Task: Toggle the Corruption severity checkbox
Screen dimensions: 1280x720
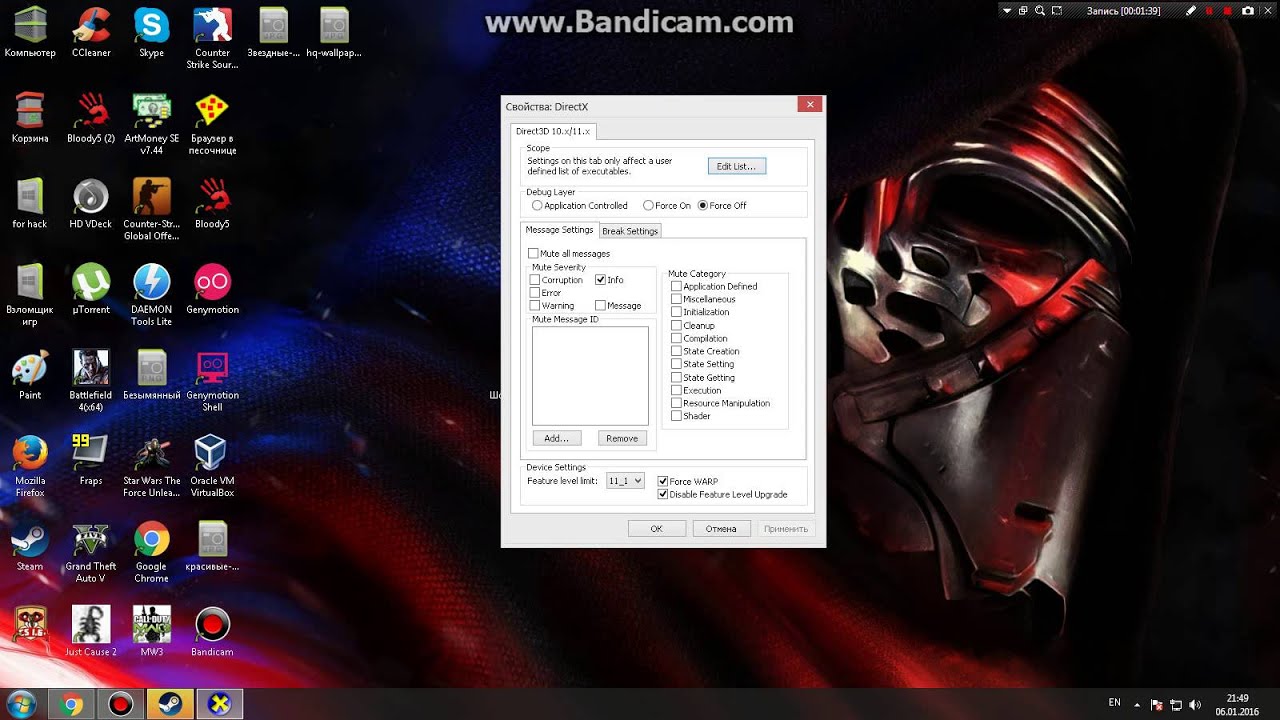Action: point(535,280)
